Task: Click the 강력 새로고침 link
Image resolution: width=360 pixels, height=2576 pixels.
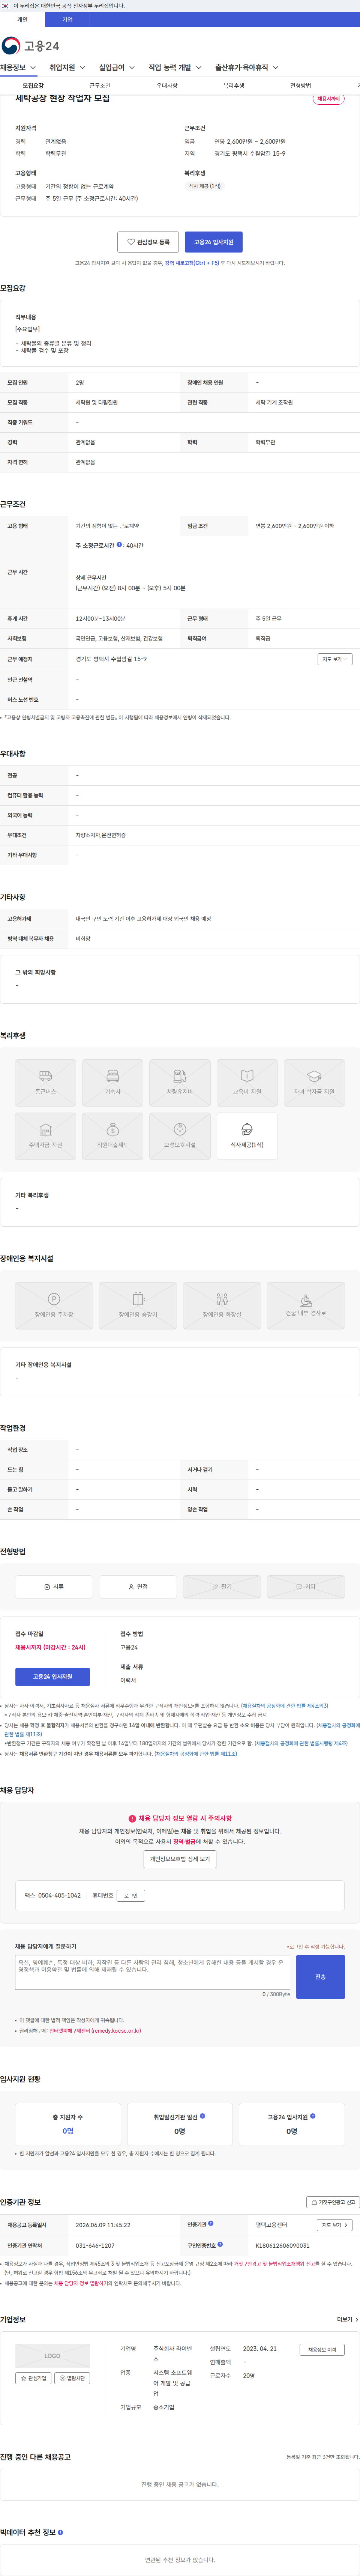Action: [x=192, y=263]
